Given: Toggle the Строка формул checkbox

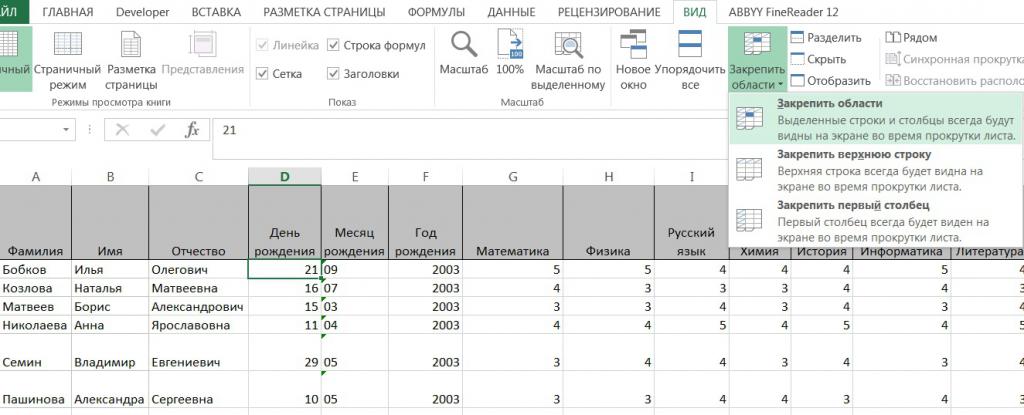Looking at the screenshot, I should (377, 45).
